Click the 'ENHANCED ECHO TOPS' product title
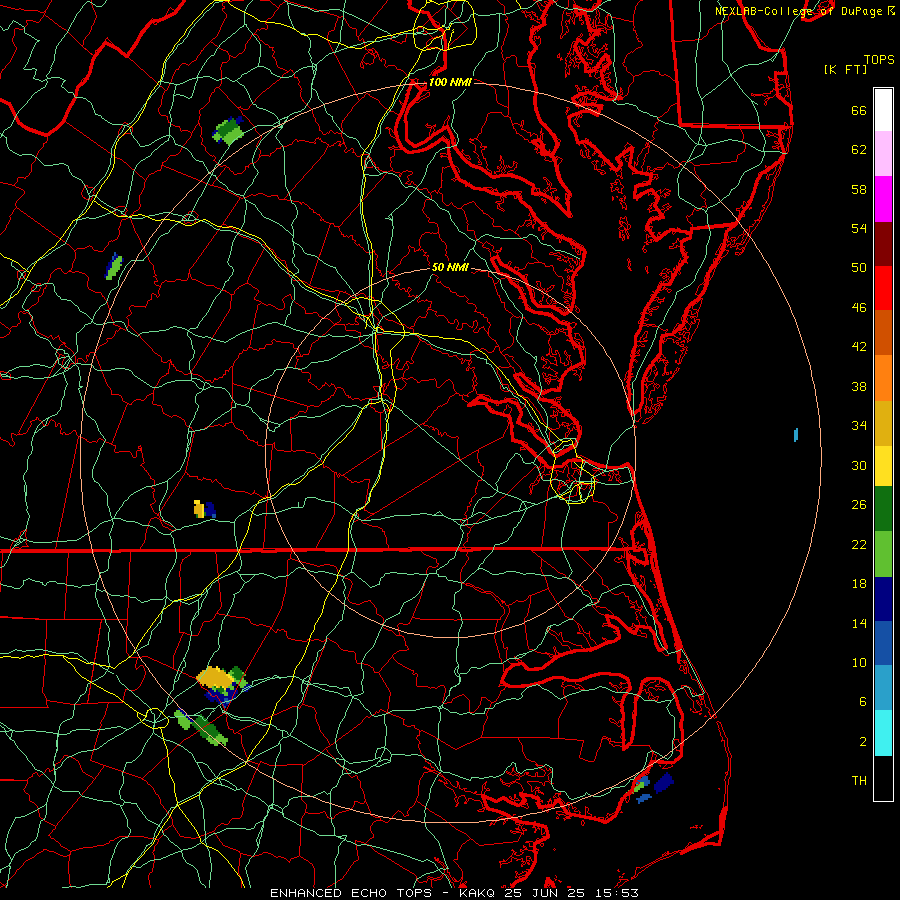The image size is (900, 900). pyautogui.click(x=355, y=893)
